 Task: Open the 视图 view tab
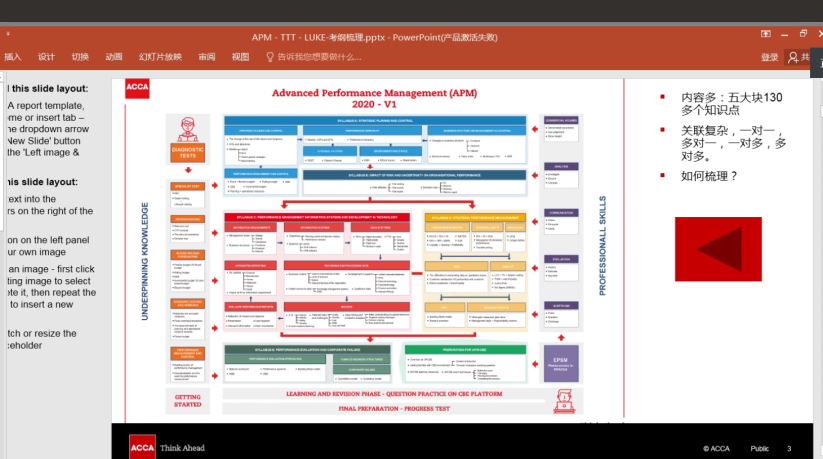pyautogui.click(x=240, y=57)
